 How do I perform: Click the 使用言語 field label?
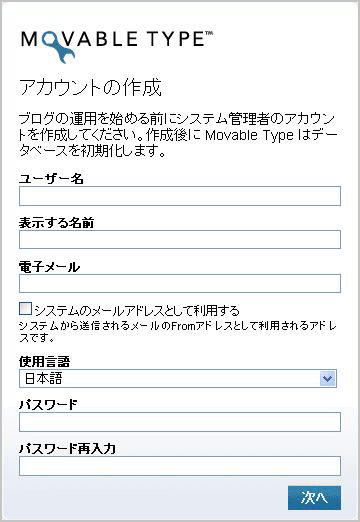point(44,361)
